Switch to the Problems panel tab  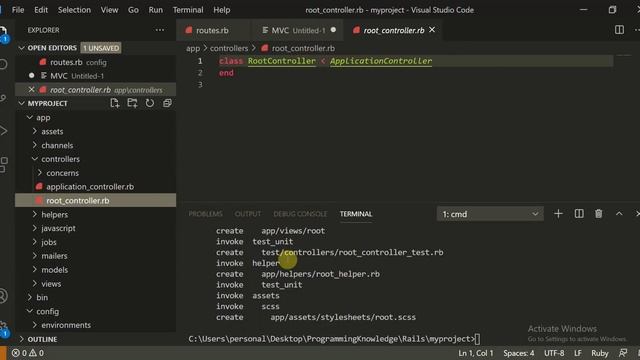tap(205, 214)
